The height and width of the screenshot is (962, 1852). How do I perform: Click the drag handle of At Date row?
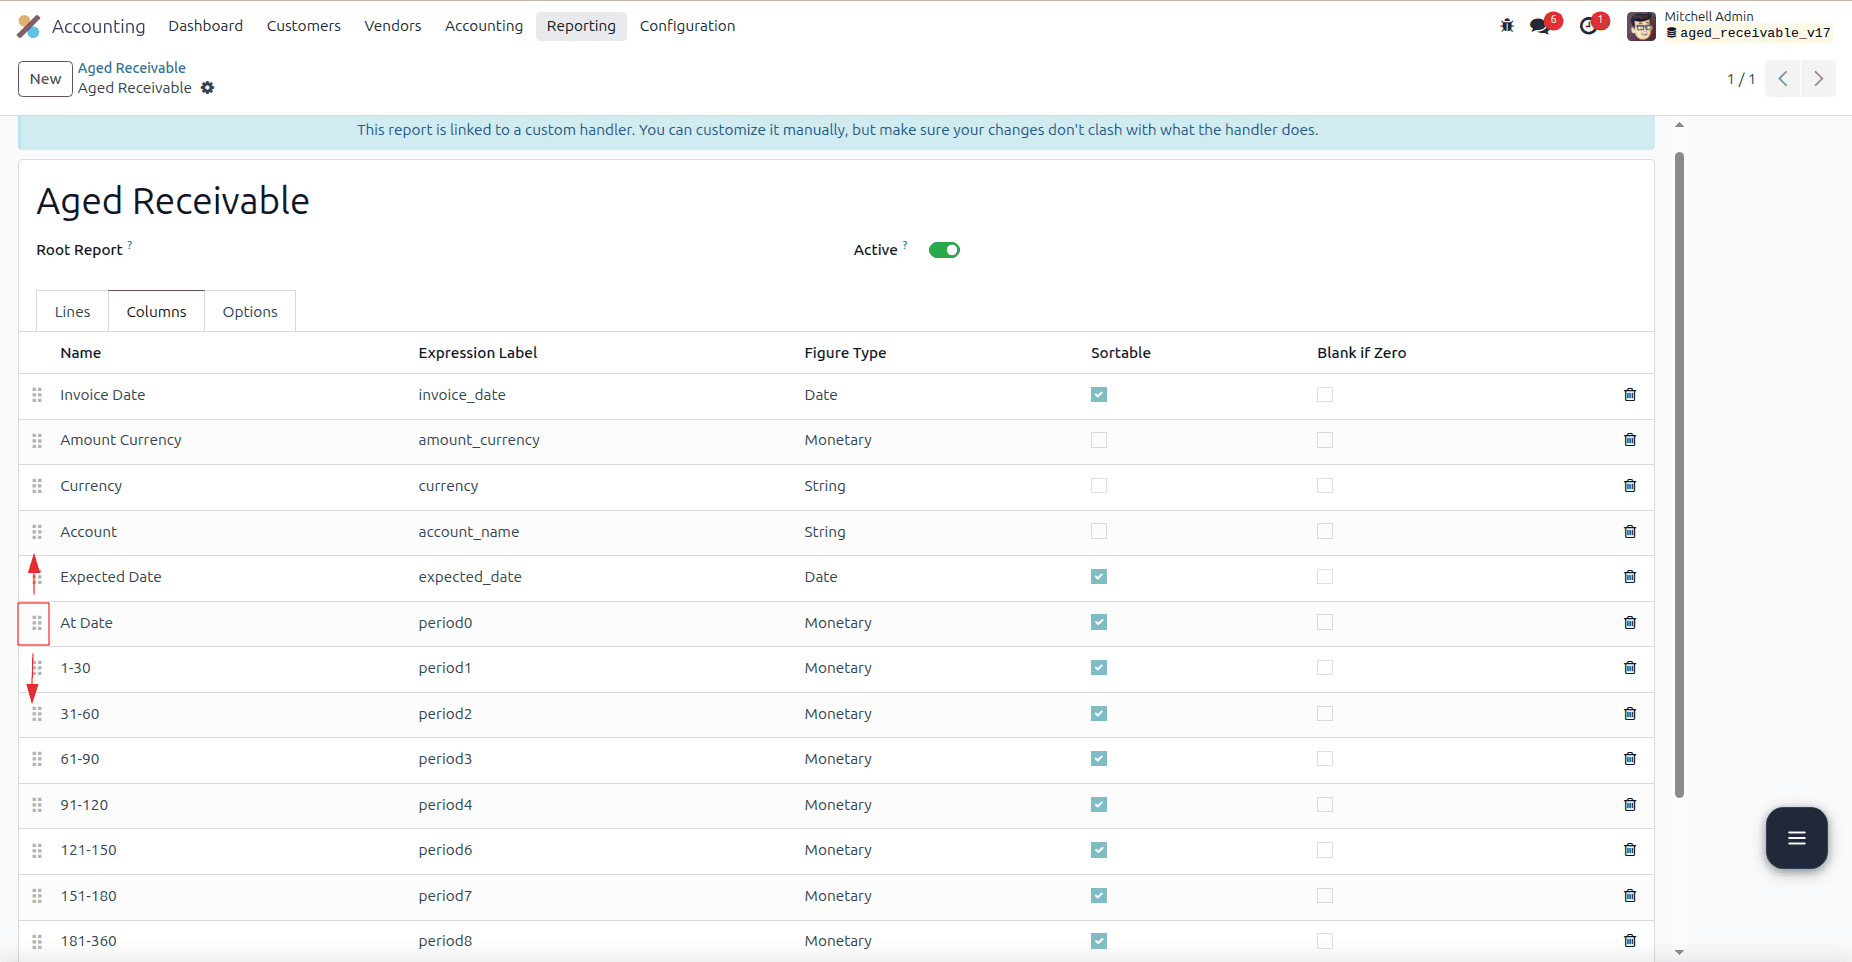pyautogui.click(x=37, y=623)
